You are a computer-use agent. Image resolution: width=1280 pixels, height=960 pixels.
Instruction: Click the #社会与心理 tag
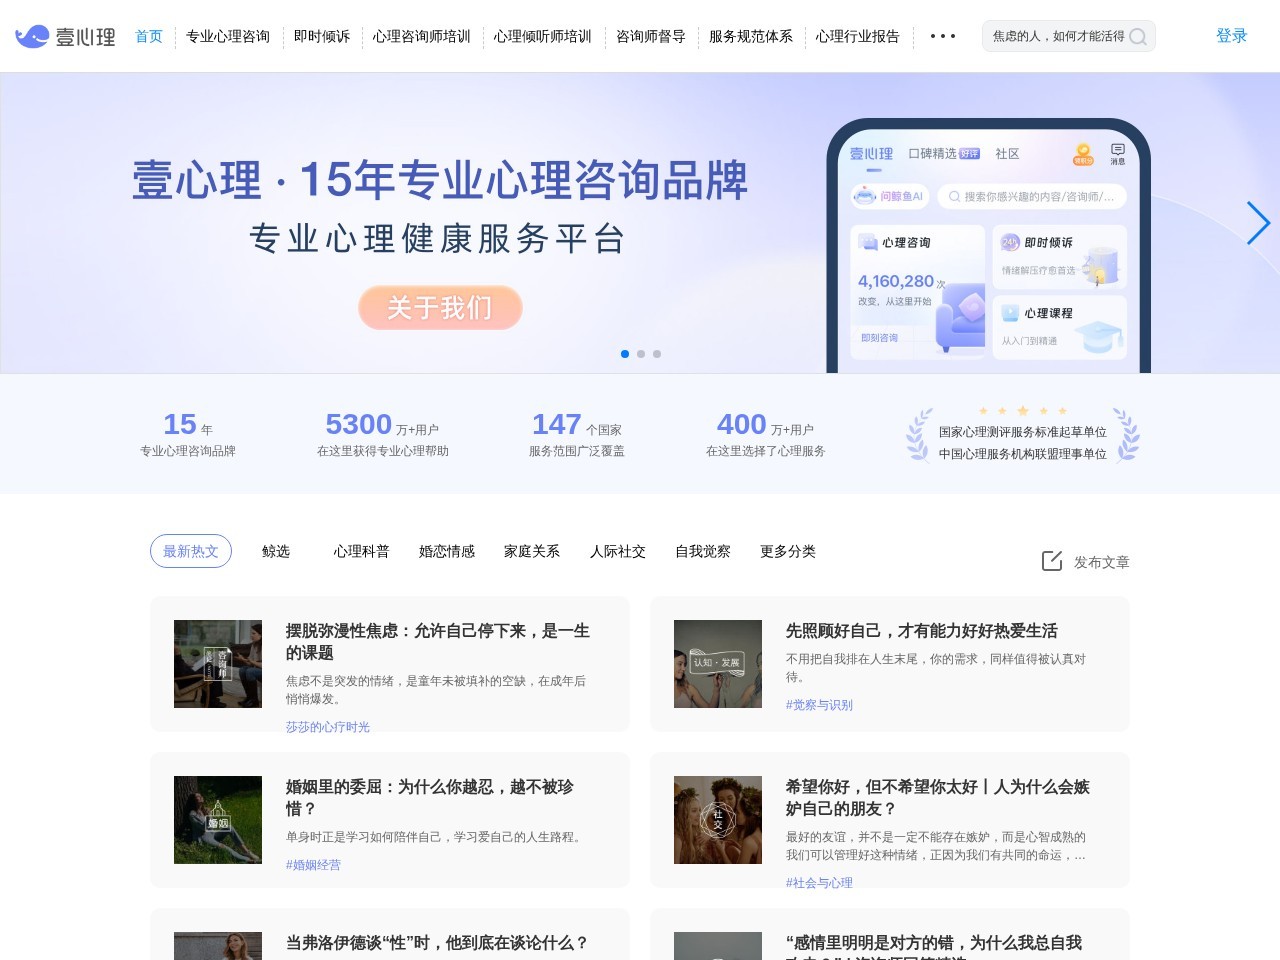click(819, 883)
